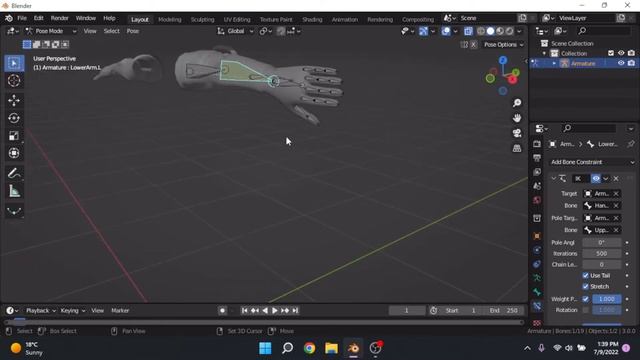Screen dimensions: 640x360
Task: Click the Iterations 500 field
Action: pos(601,253)
